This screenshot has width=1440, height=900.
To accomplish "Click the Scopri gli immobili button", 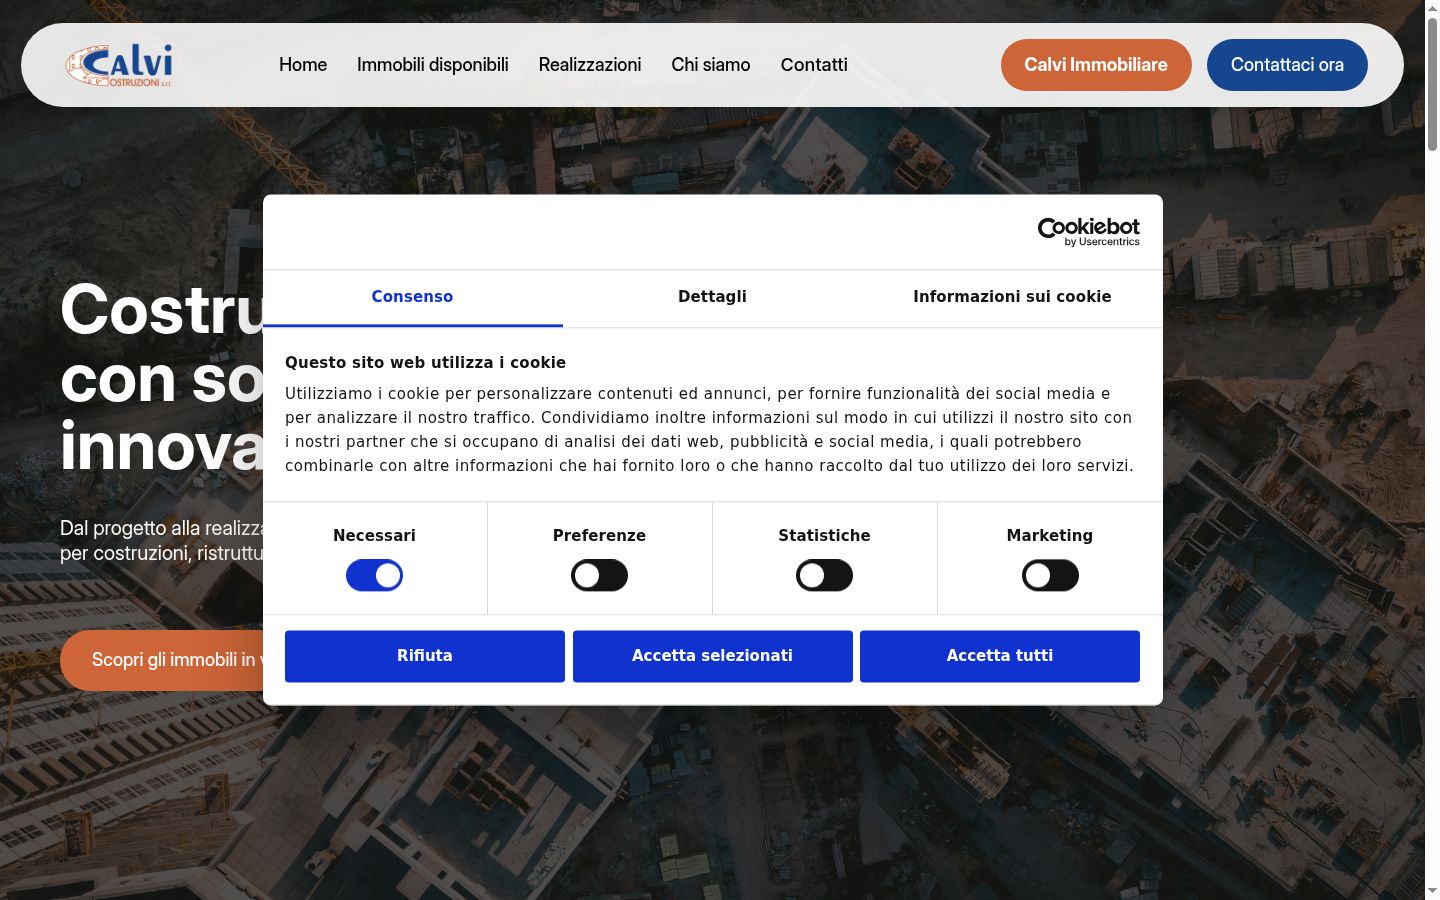I will (x=162, y=660).
